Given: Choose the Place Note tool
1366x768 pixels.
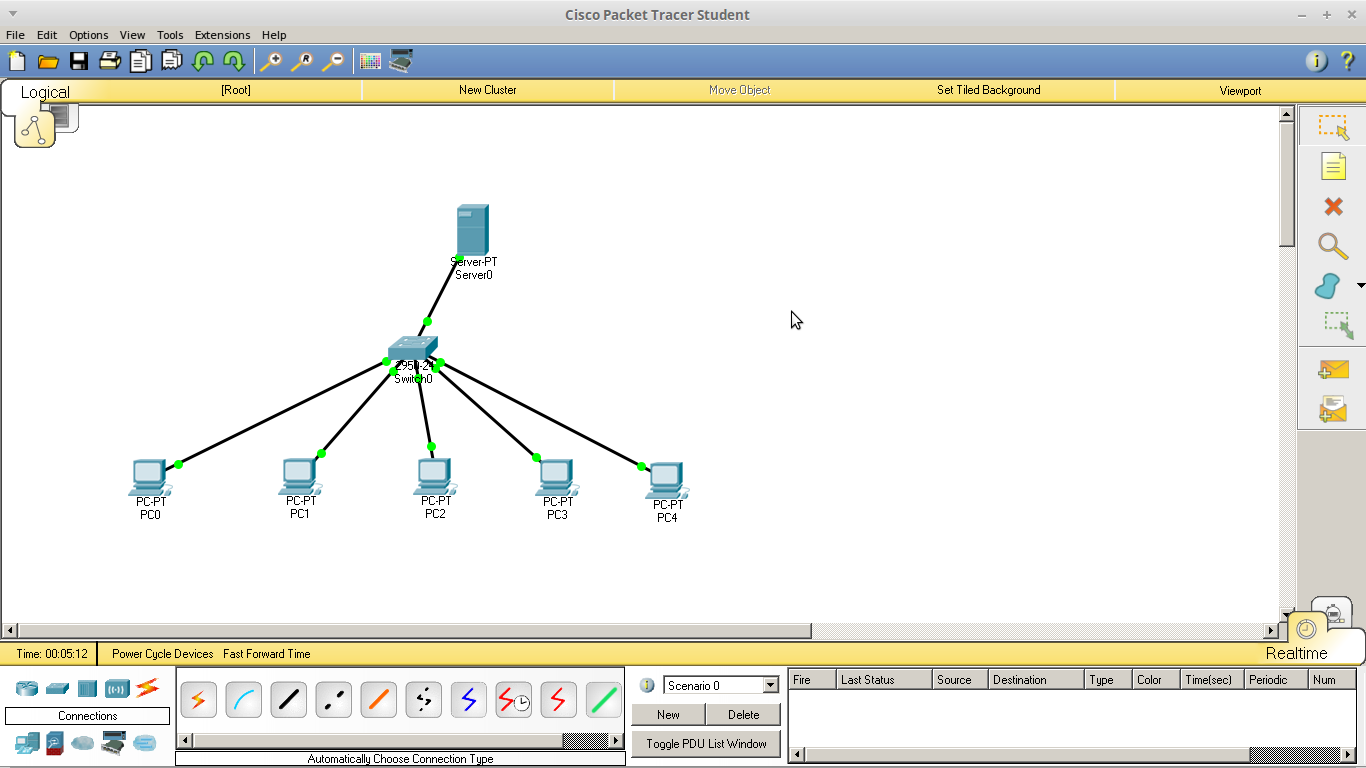Looking at the screenshot, I should click(1333, 166).
